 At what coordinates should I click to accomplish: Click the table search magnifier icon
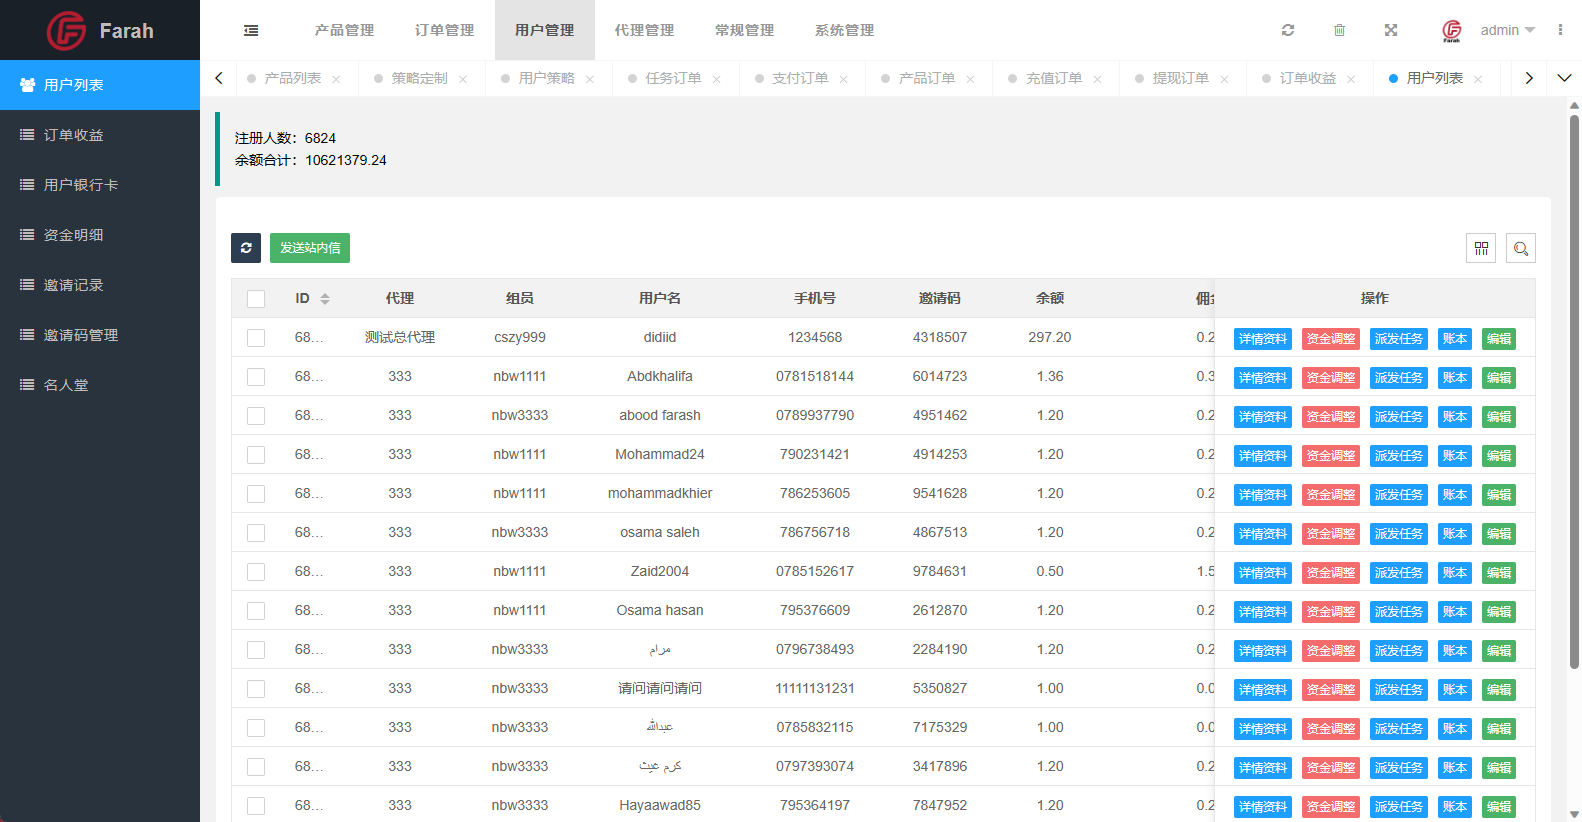click(1520, 248)
